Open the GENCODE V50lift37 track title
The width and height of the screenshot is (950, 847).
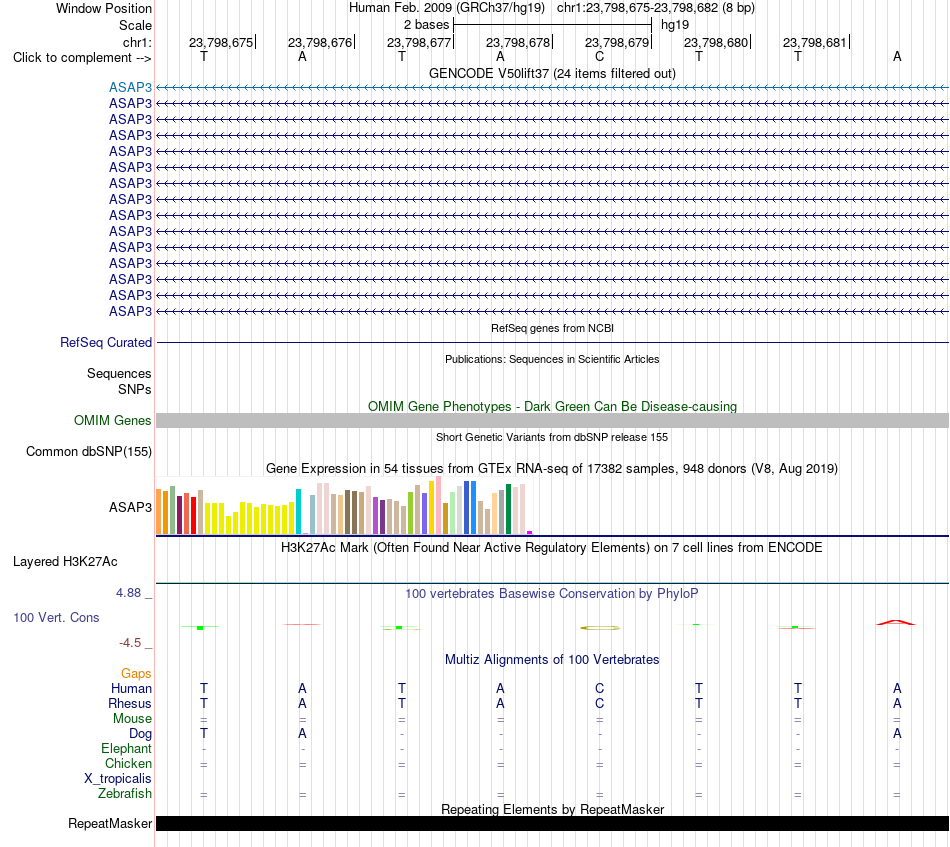click(x=552, y=73)
